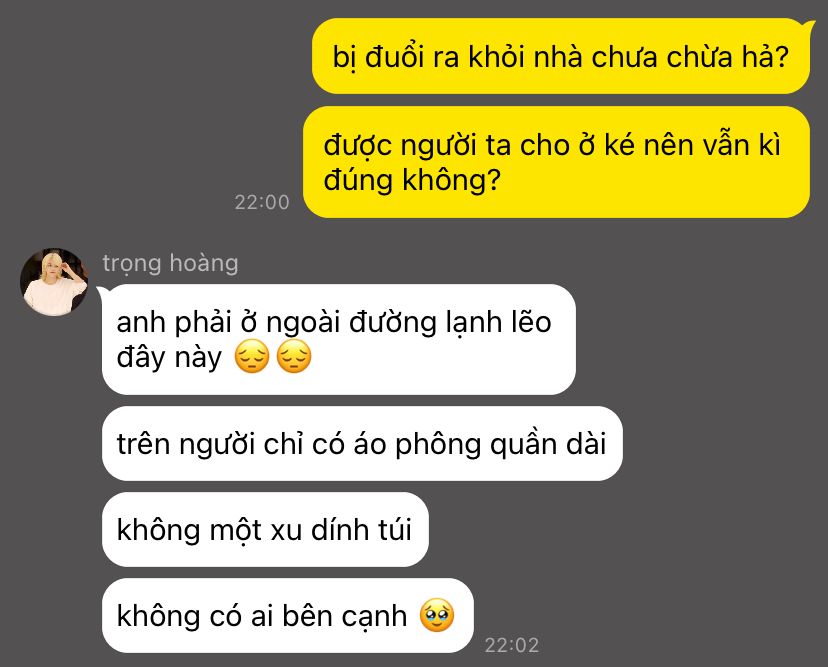Click the word 'túi' in third white bubble

point(394,530)
